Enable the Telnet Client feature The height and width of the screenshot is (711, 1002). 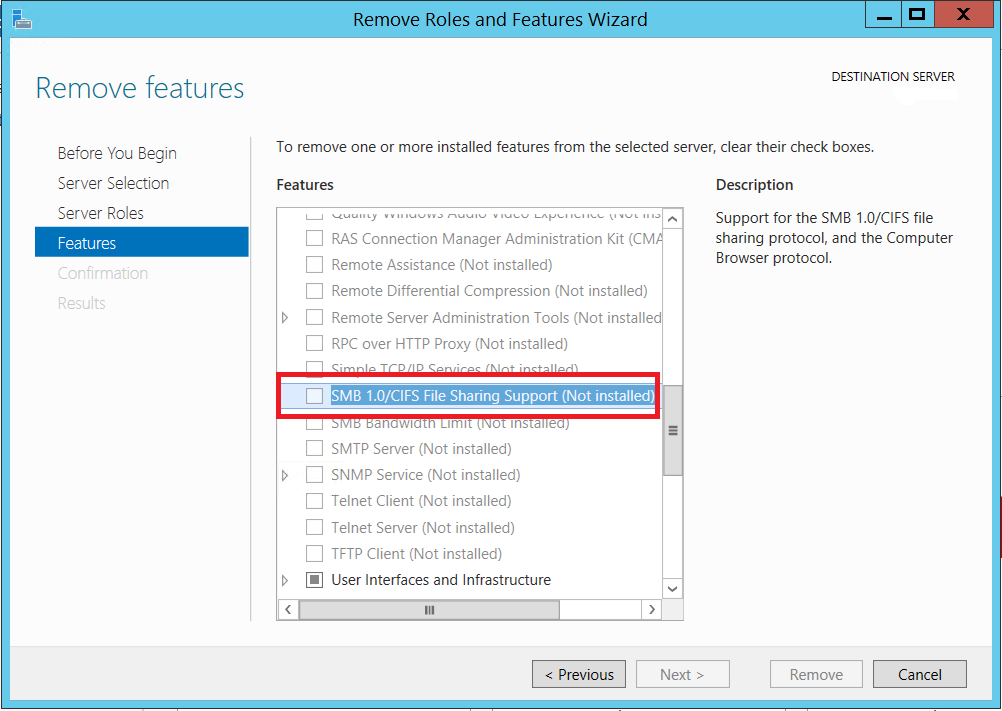click(314, 501)
